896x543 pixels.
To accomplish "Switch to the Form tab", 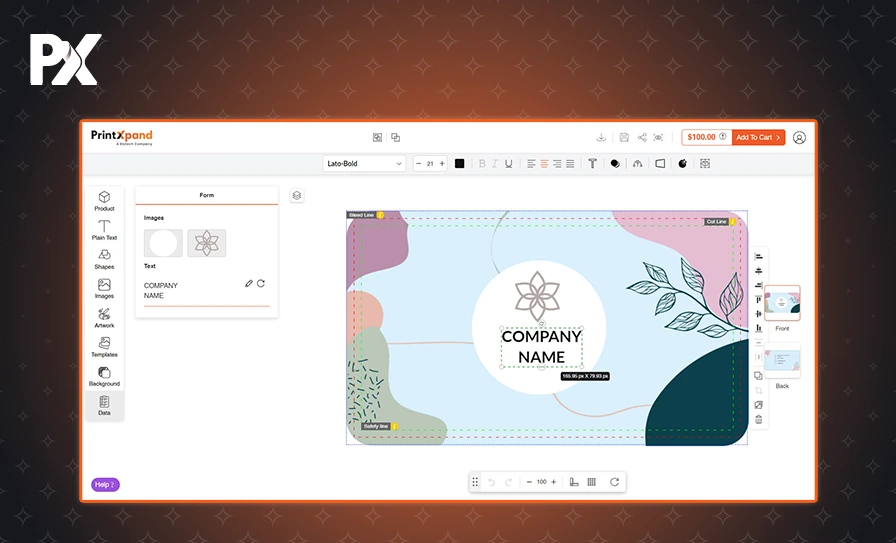I will click(x=206, y=195).
